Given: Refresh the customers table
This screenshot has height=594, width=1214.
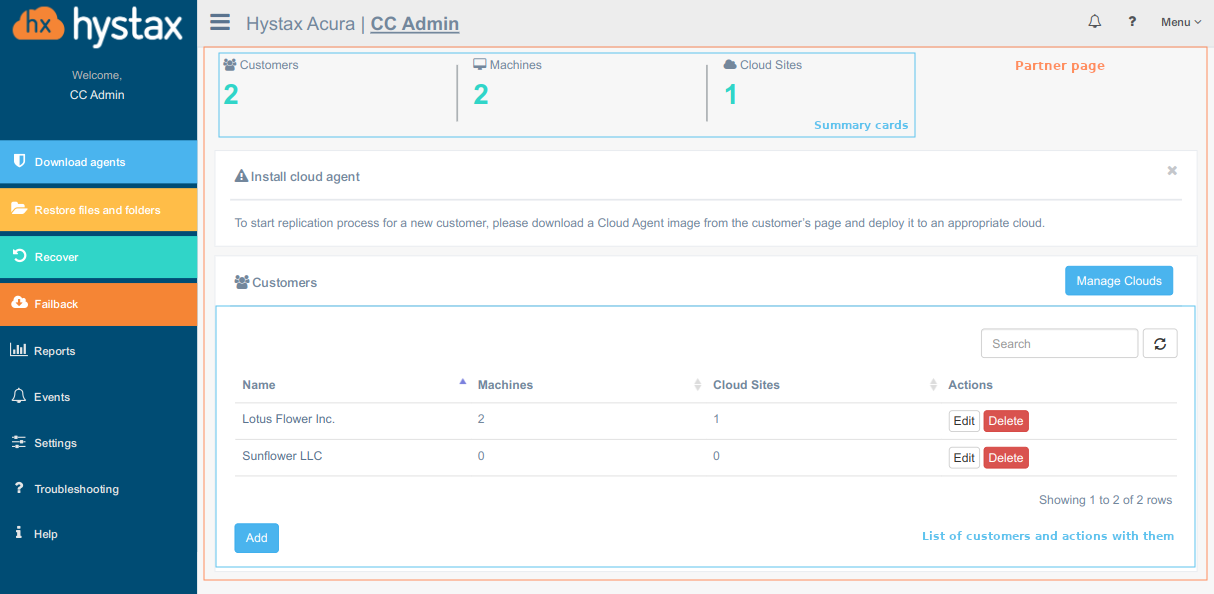Looking at the screenshot, I should pyautogui.click(x=1160, y=344).
